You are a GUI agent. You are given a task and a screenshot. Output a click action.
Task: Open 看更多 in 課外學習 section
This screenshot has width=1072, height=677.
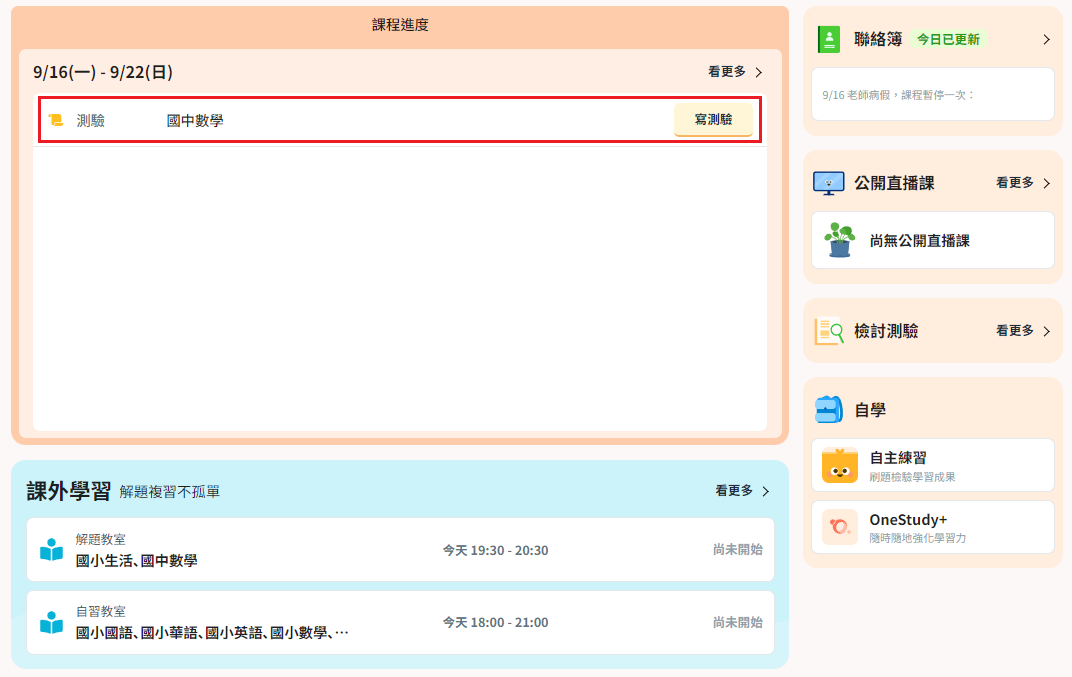[x=734, y=490]
